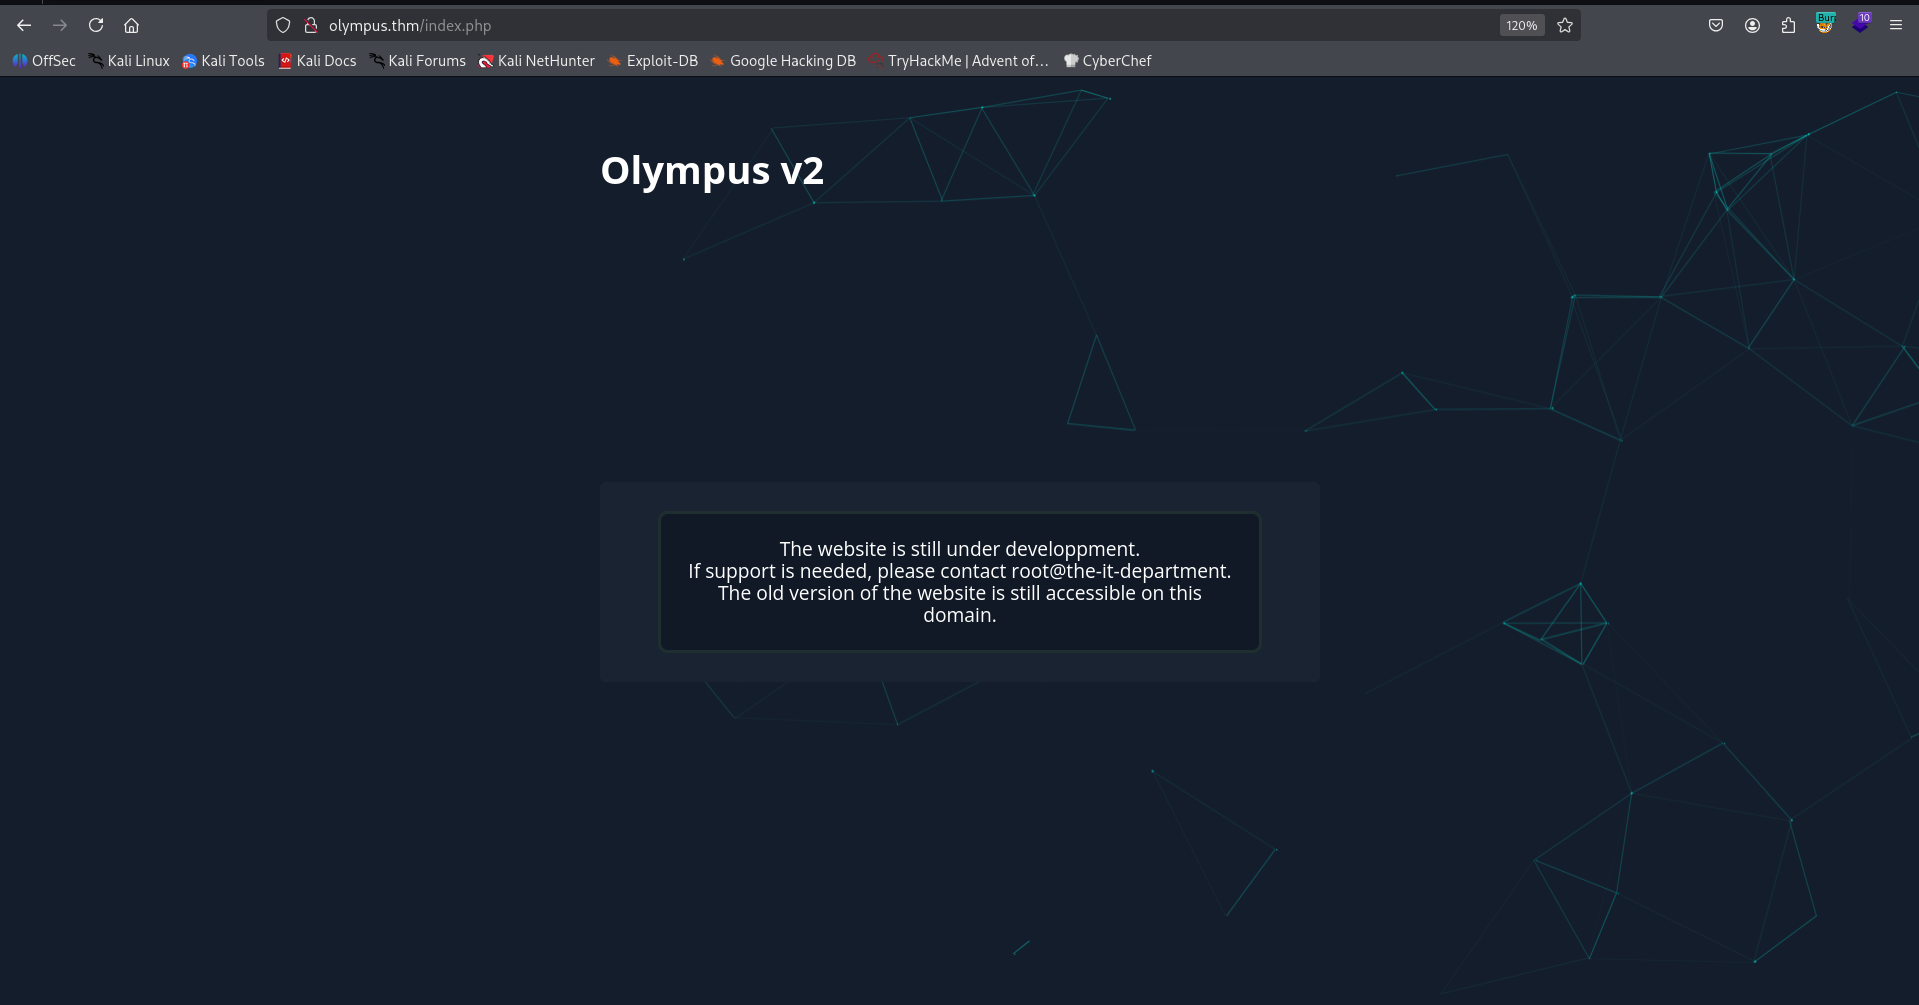Open the browser extensions puzzle icon
This screenshot has width=1919, height=1005.
click(x=1788, y=25)
